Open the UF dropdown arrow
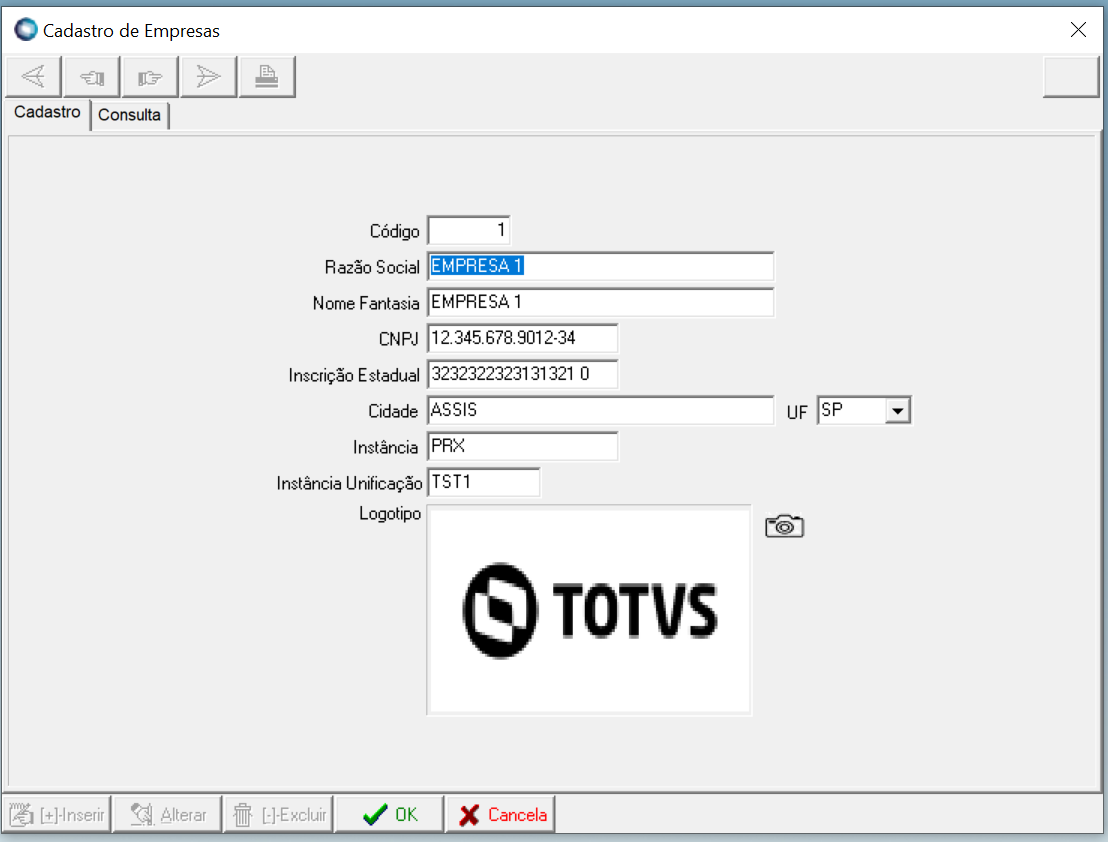This screenshot has height=842, width=1108. tap(897, 410)
